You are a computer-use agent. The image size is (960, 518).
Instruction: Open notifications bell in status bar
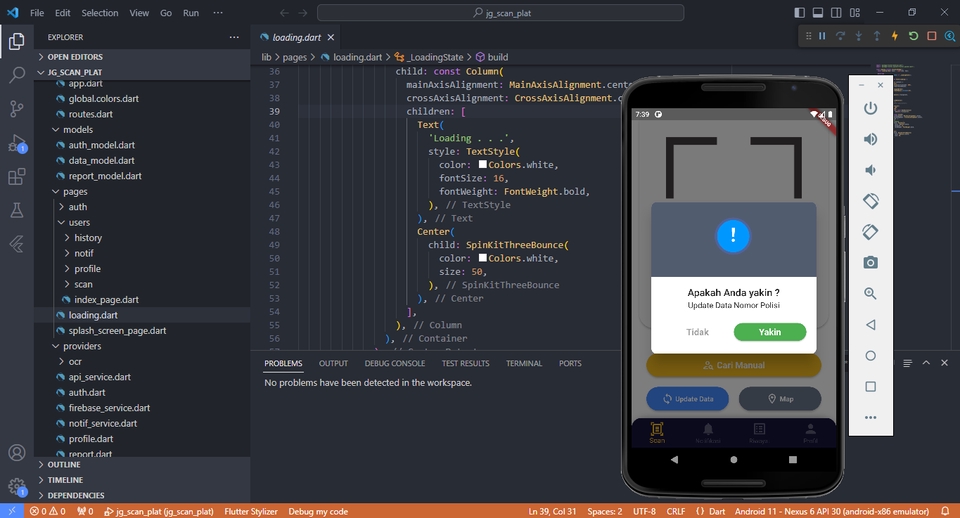[x=945, y=511]
